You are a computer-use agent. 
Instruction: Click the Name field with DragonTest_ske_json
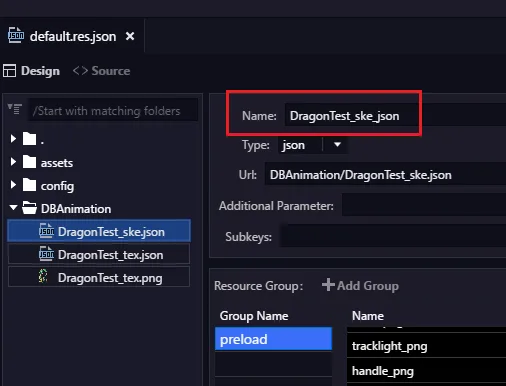click(x=395, y=116)
